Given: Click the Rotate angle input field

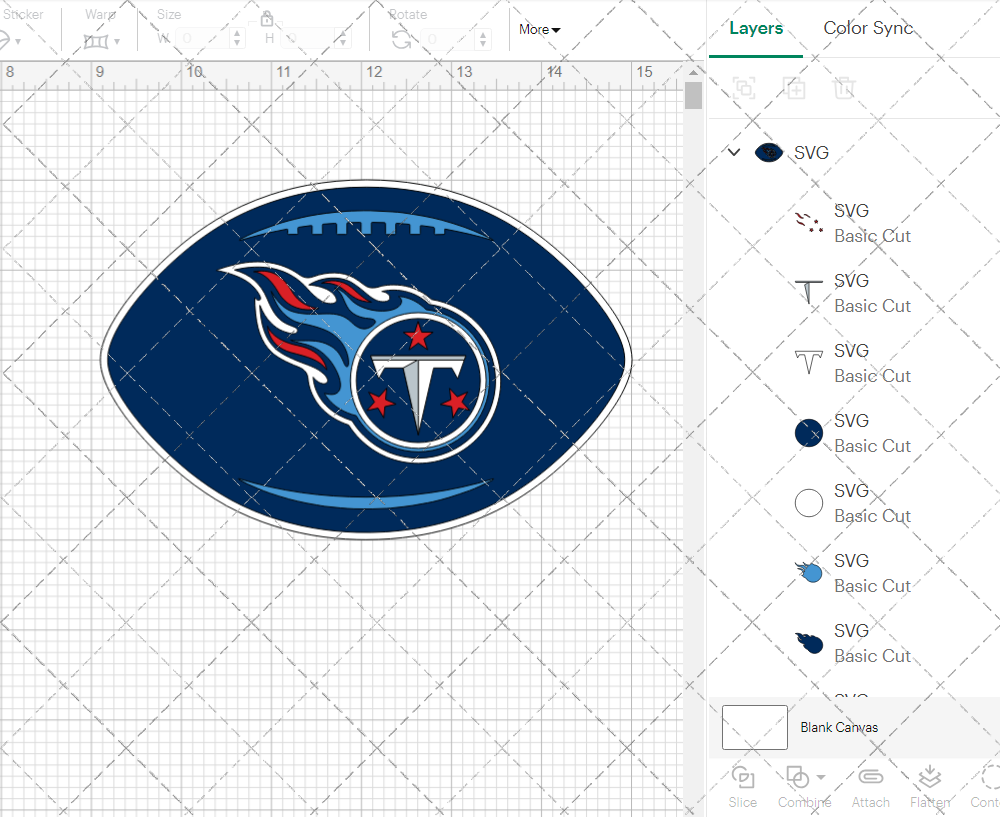Looking at the screenshot, I should pyautogui.click(x=447, y=39).
